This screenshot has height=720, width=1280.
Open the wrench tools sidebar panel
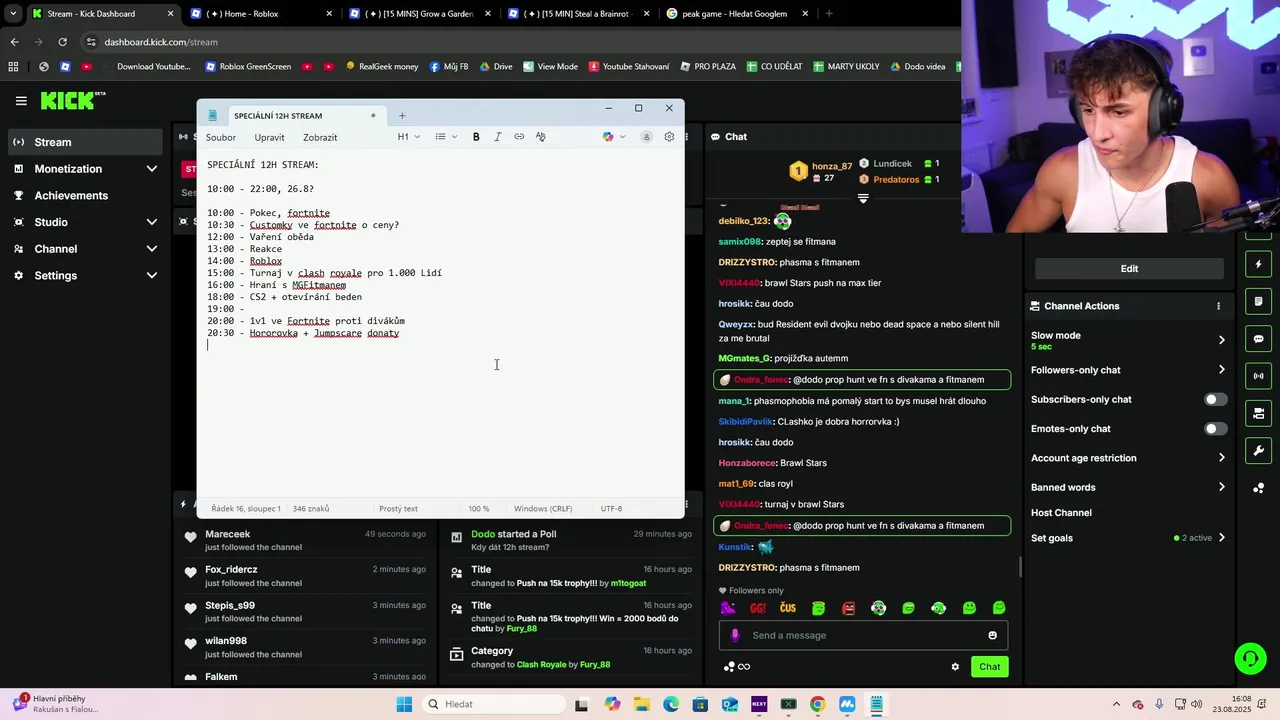pos(1259,451)
